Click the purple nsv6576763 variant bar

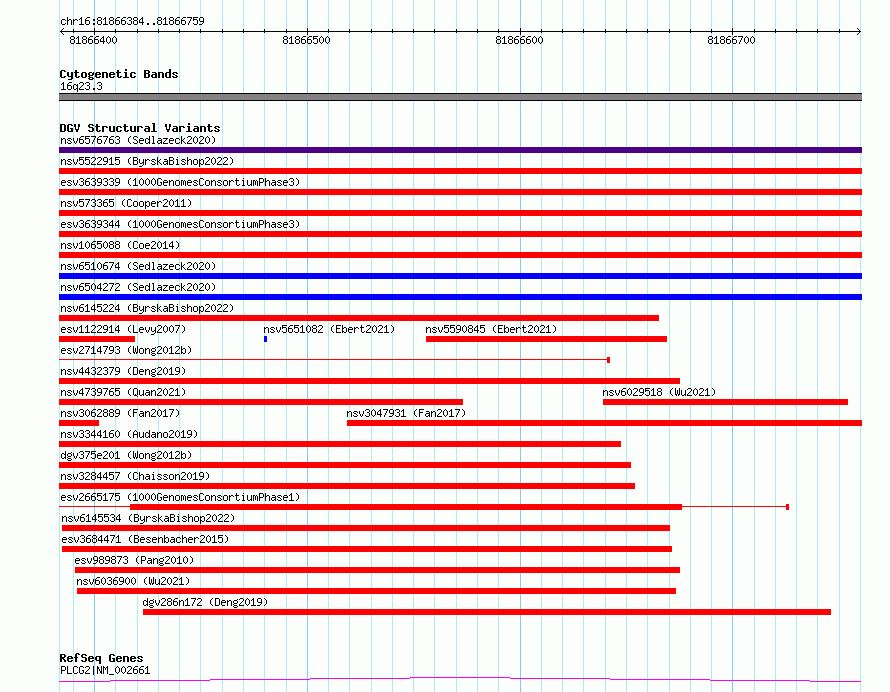pos(460,150)
